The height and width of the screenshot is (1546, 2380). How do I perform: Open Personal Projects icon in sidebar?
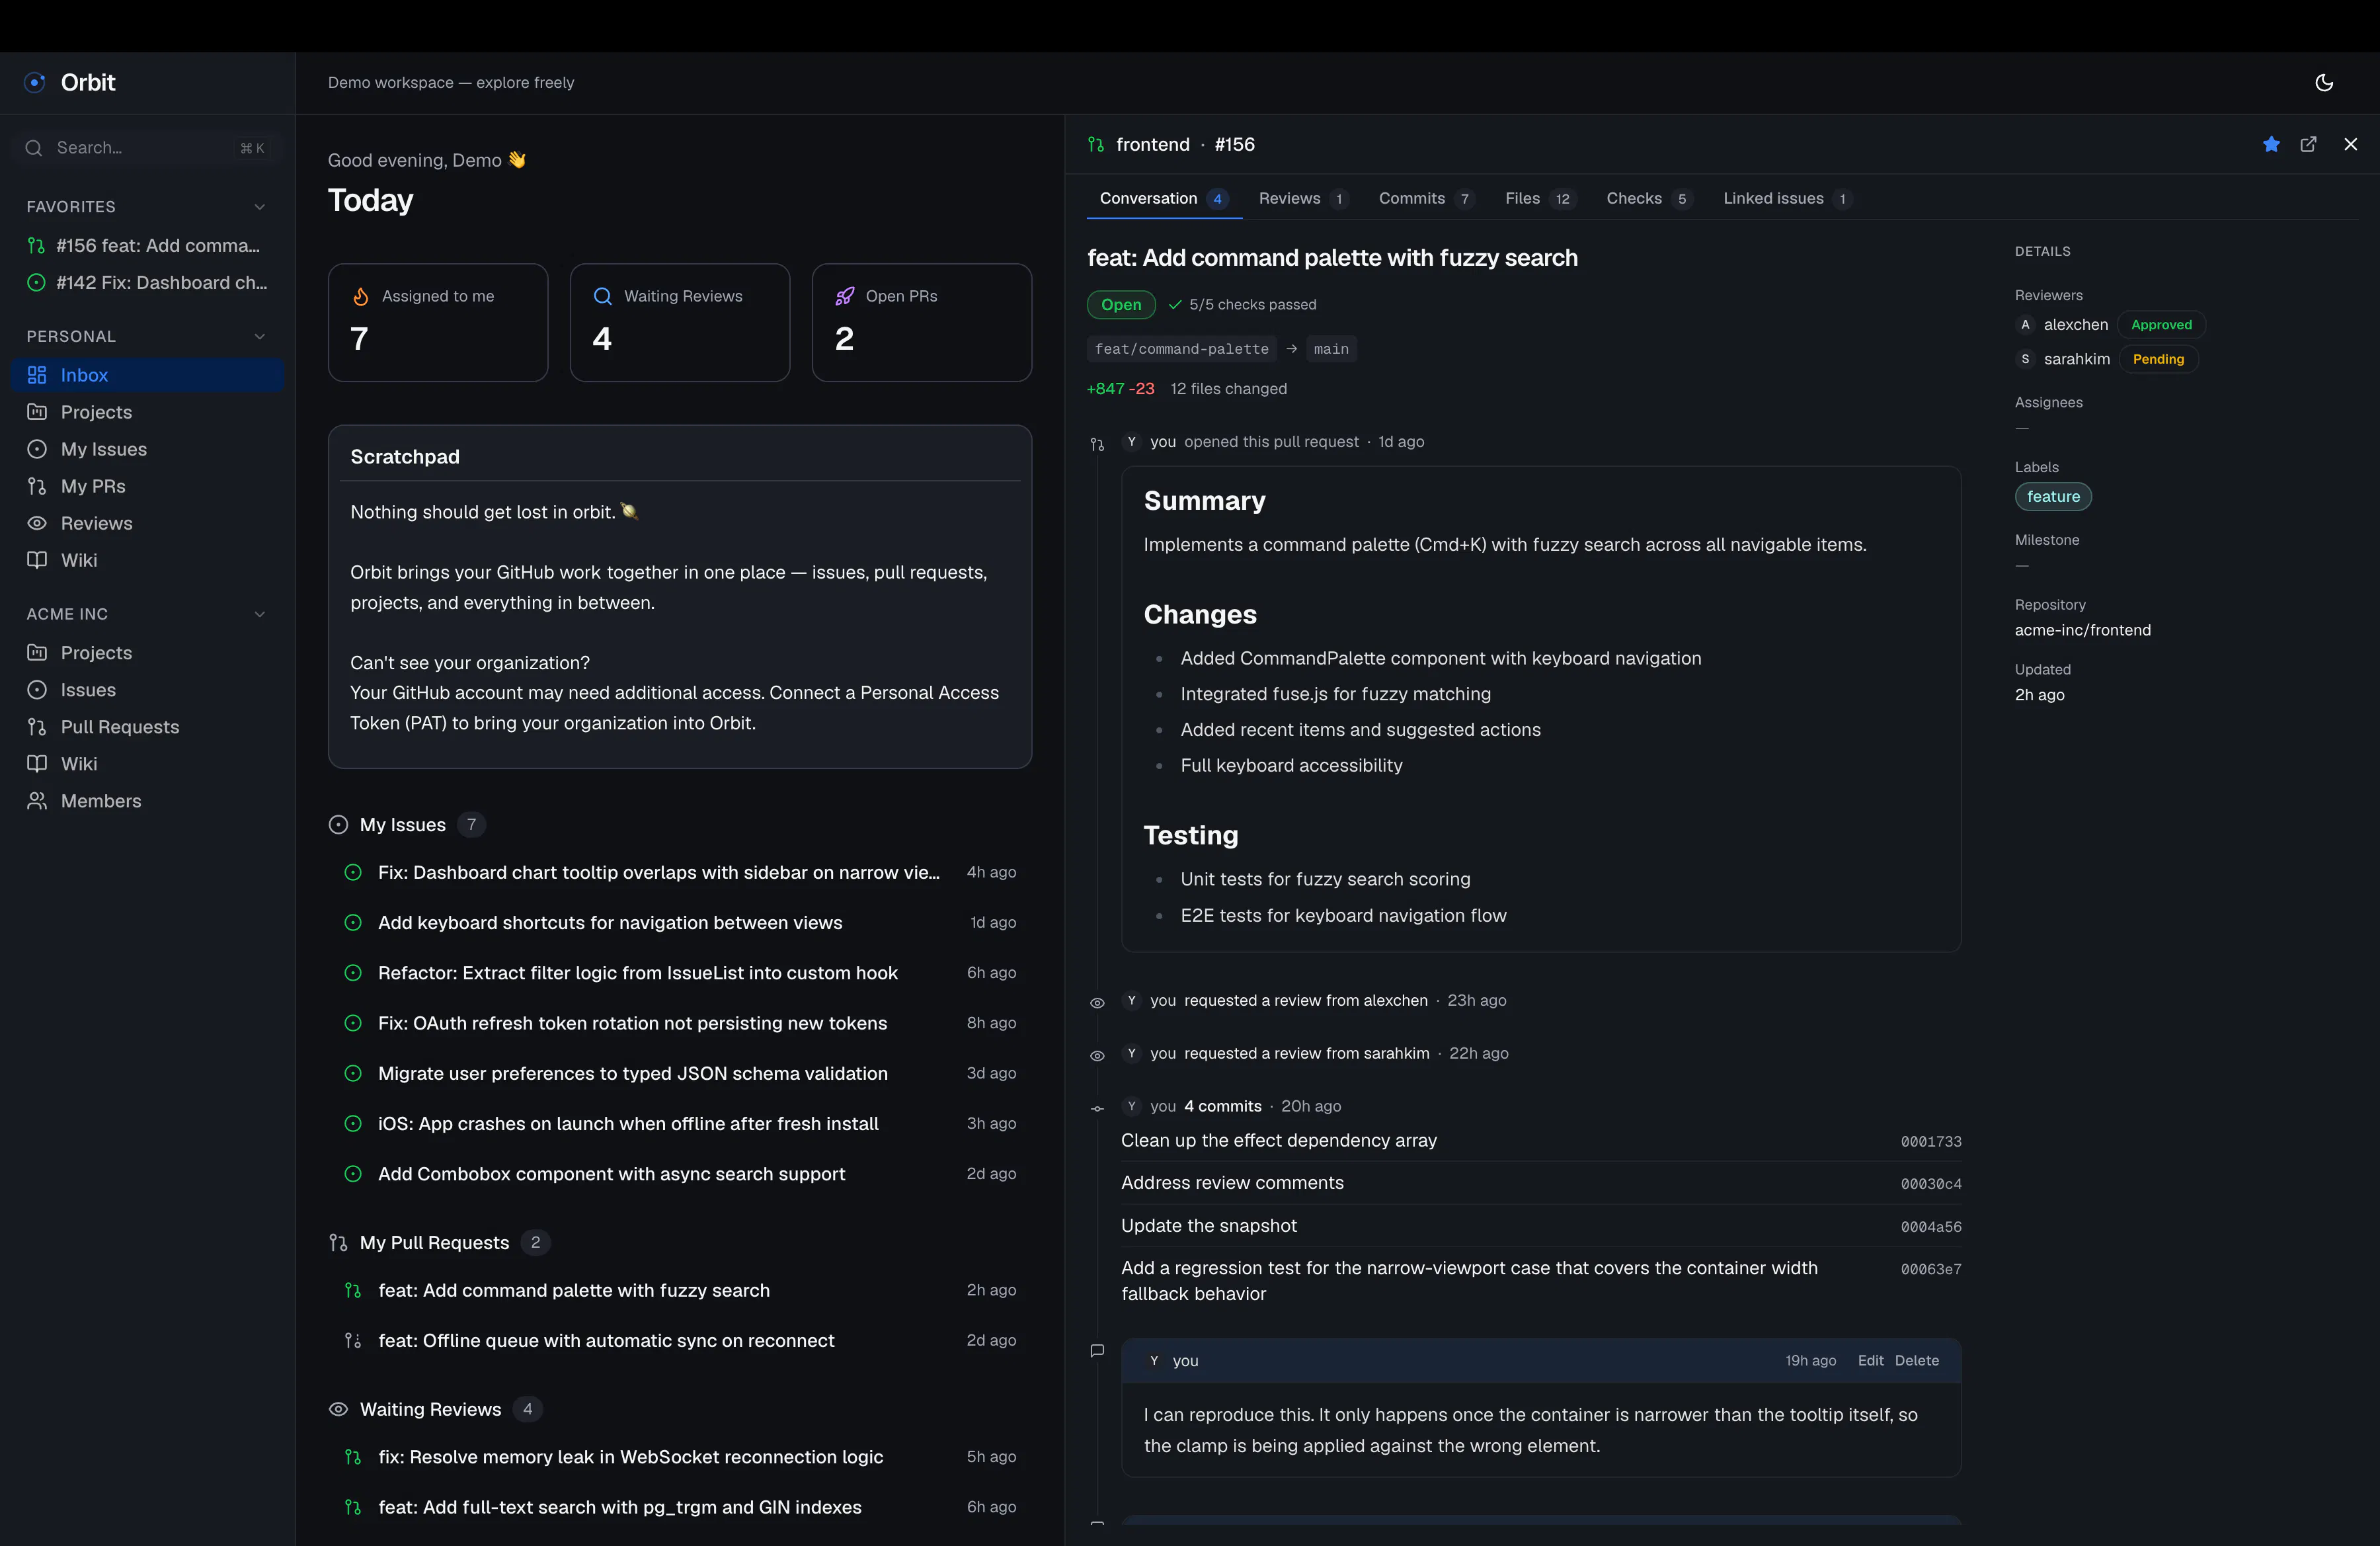click(37, 411)
